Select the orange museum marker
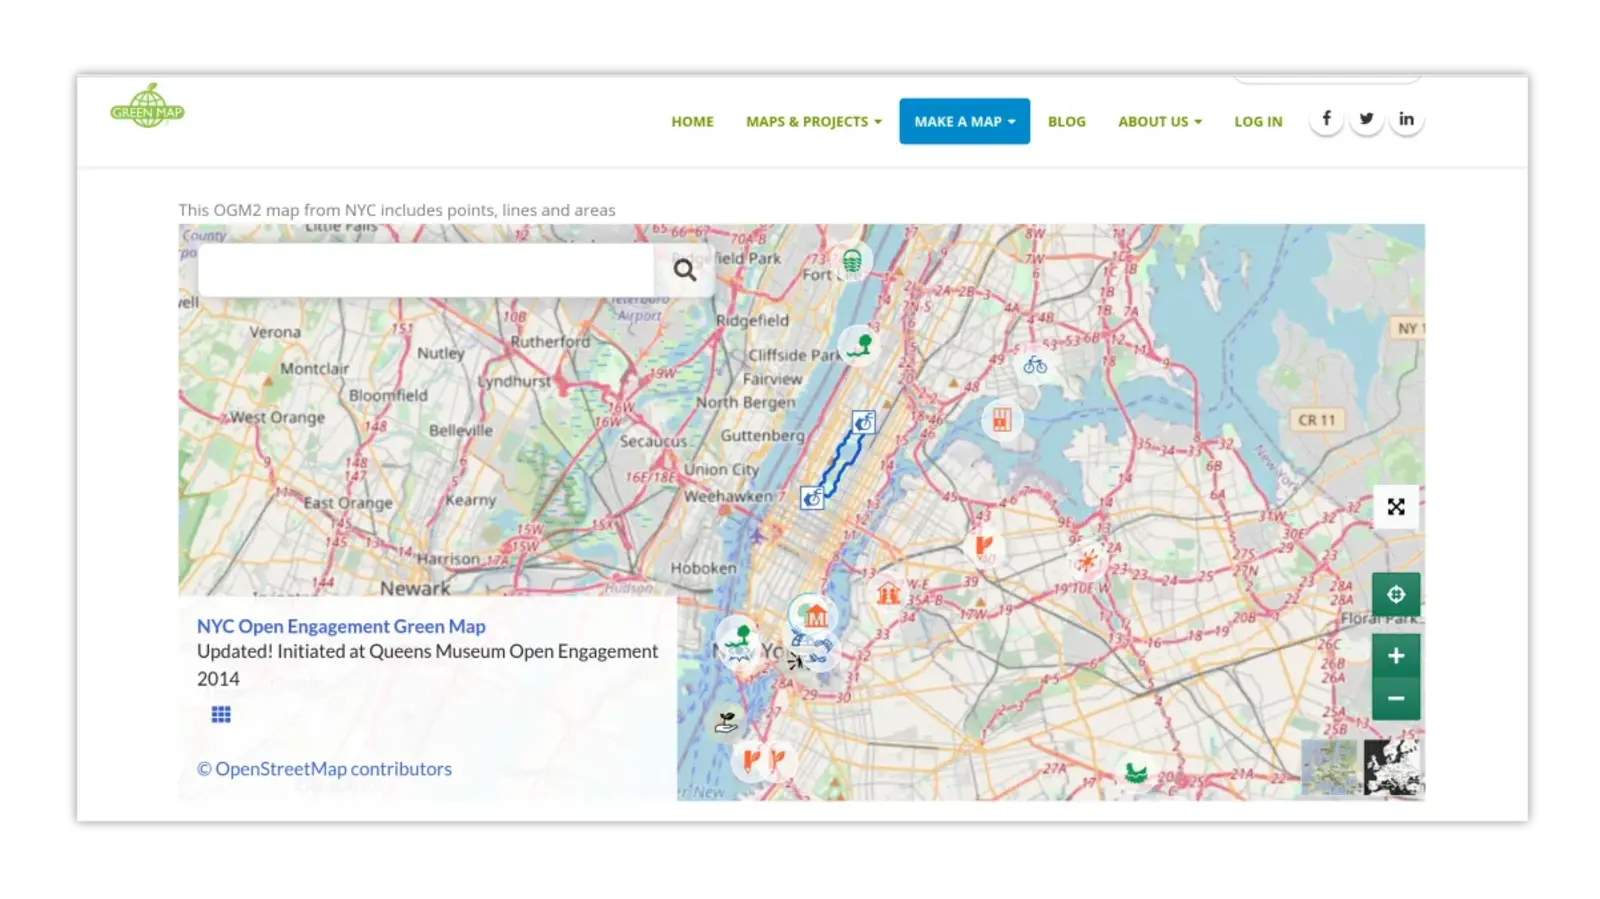1600x899 pixels. pos(816,615)
